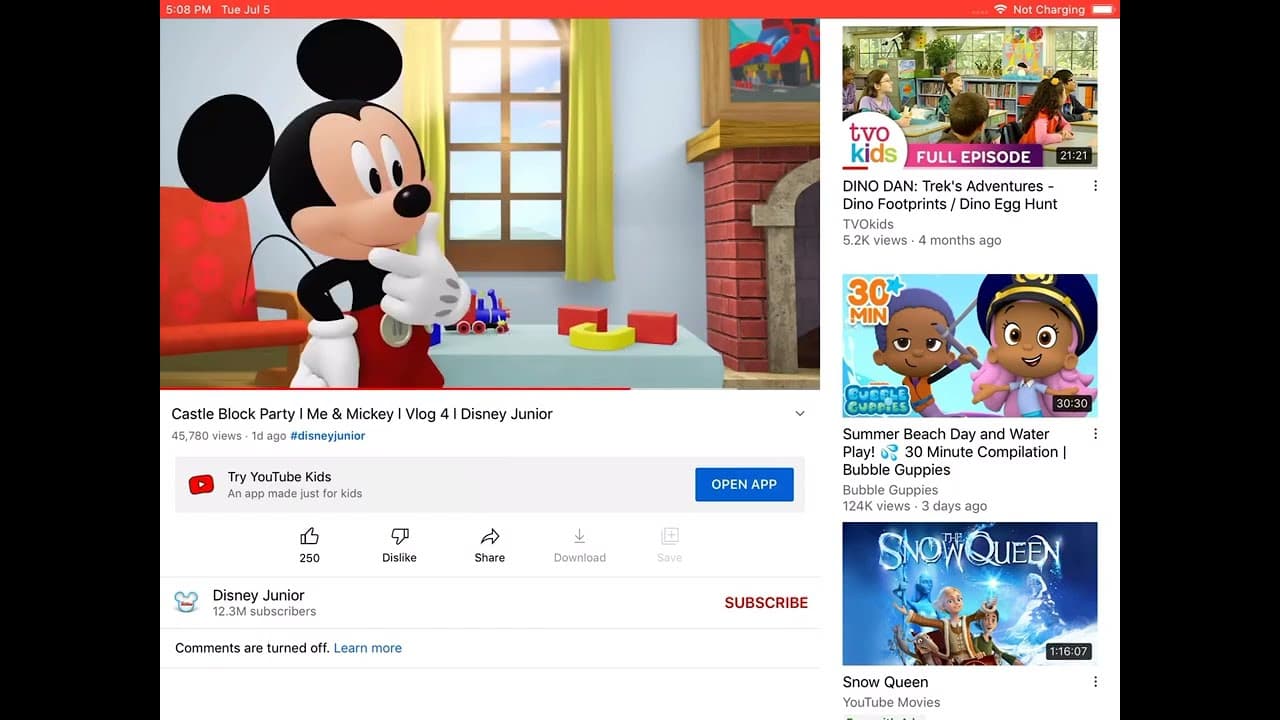Tap the 5:08 PM status bar time

click(x=189, y=9)
